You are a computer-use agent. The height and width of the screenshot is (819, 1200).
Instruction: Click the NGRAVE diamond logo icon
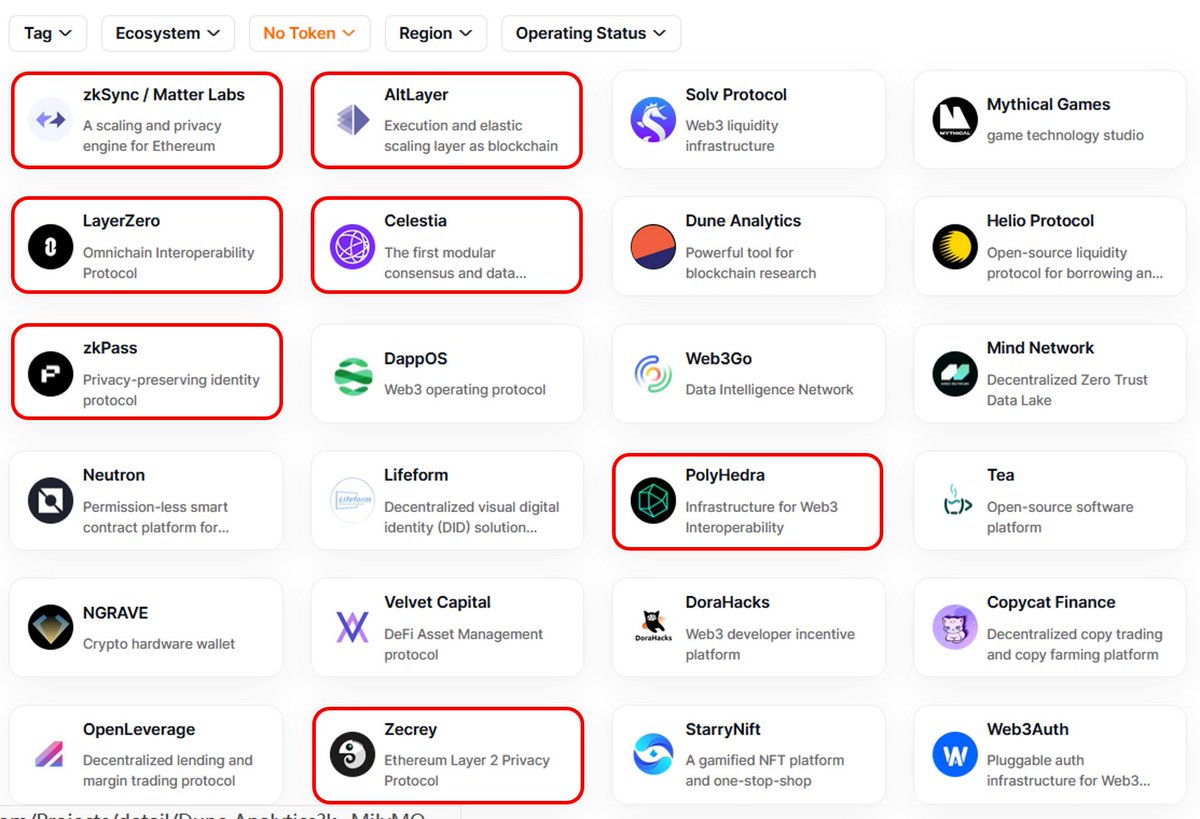tap(51, 628)
